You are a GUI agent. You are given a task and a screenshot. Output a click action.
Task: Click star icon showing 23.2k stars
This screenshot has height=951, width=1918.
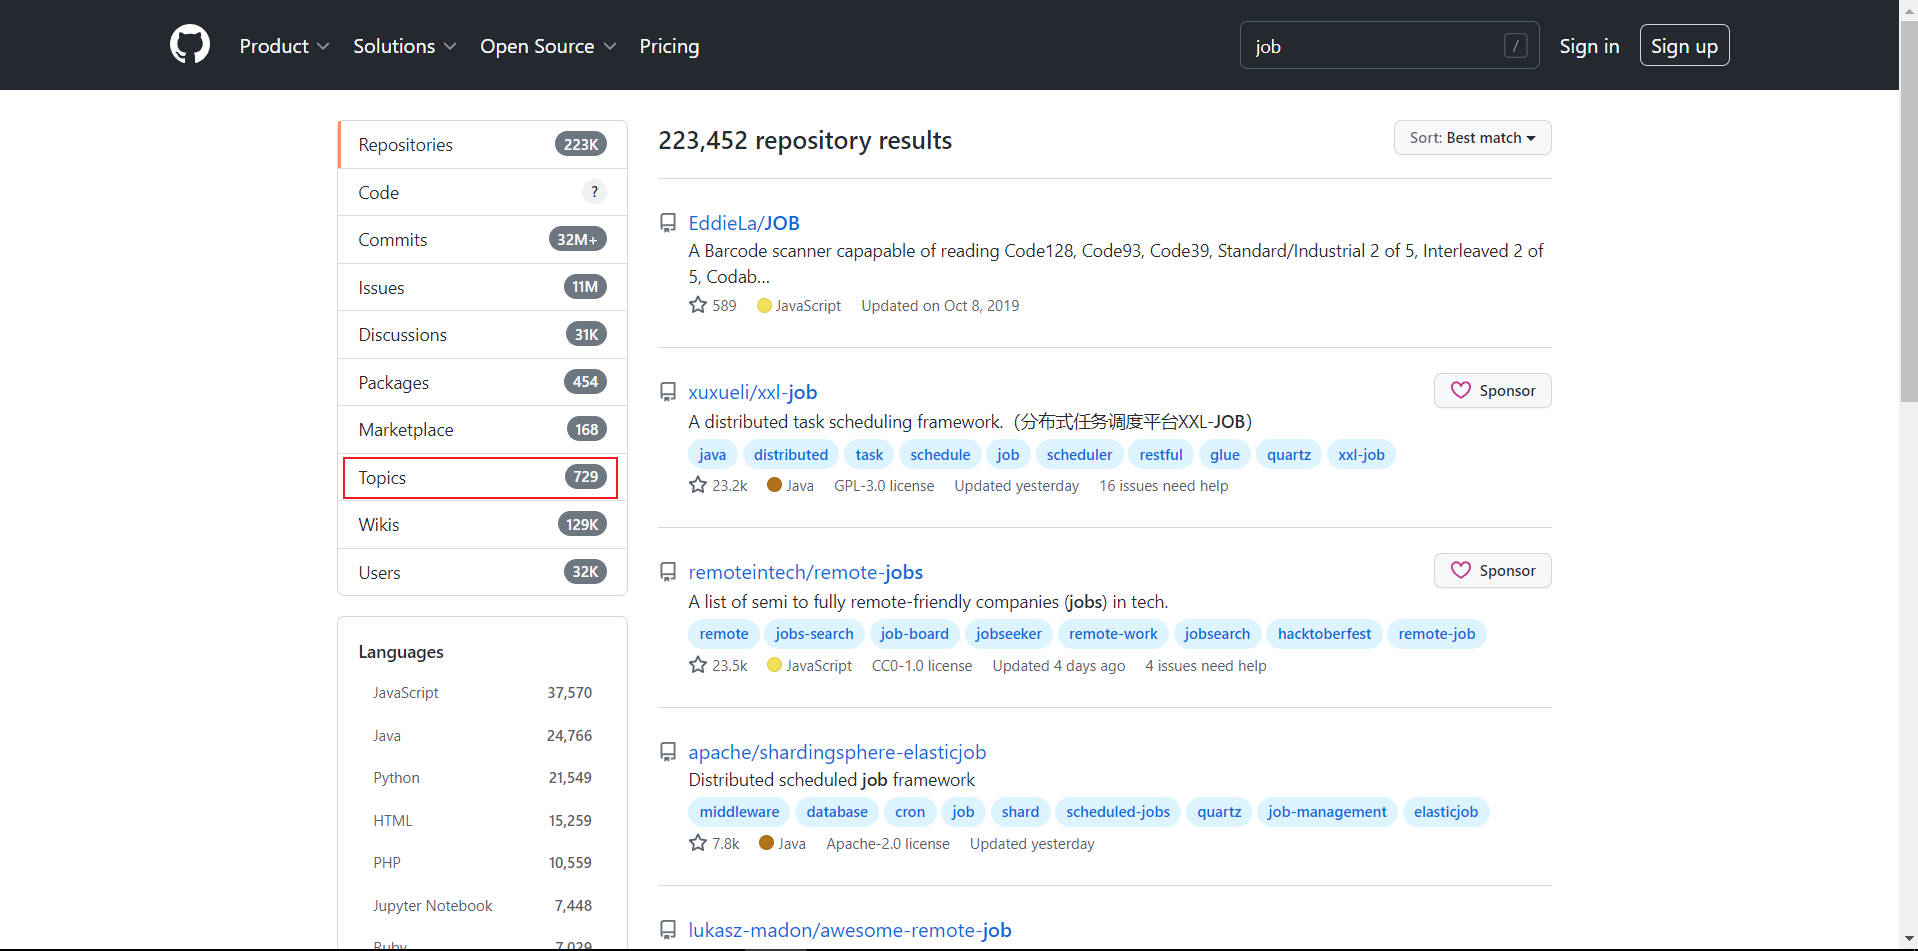click(x=698, y=485)
